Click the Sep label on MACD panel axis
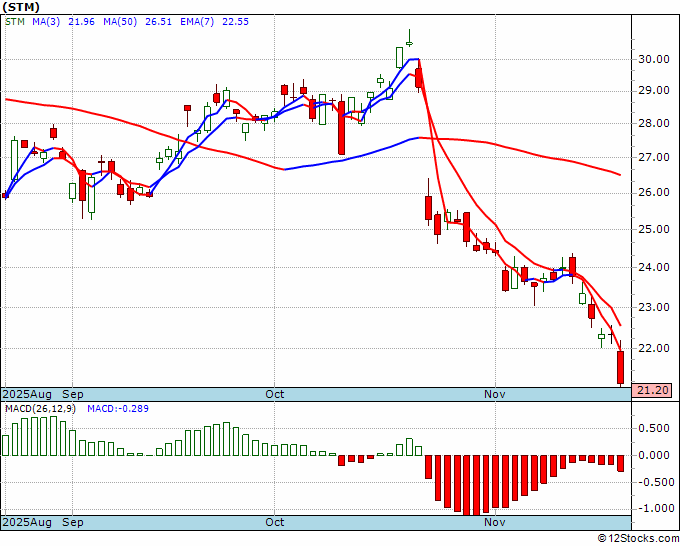The width and height of the screenshot is (680, 546). [x=73, y=522]
